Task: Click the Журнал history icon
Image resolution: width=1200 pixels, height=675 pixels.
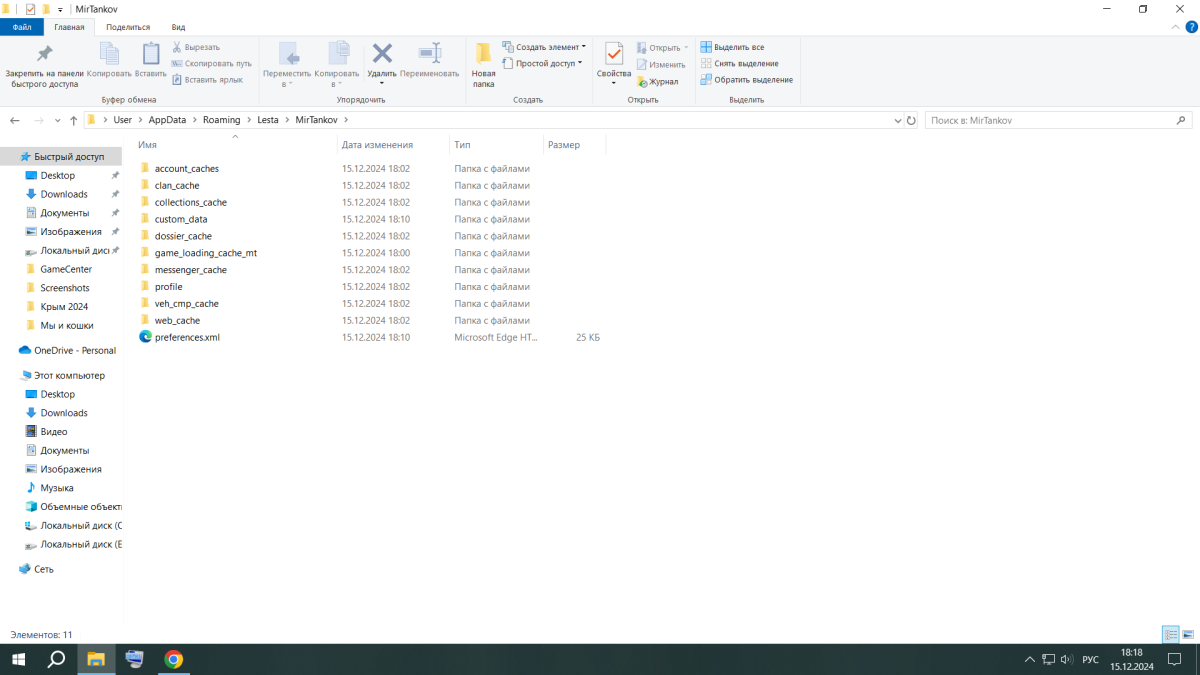Action: tap(642, 82)
